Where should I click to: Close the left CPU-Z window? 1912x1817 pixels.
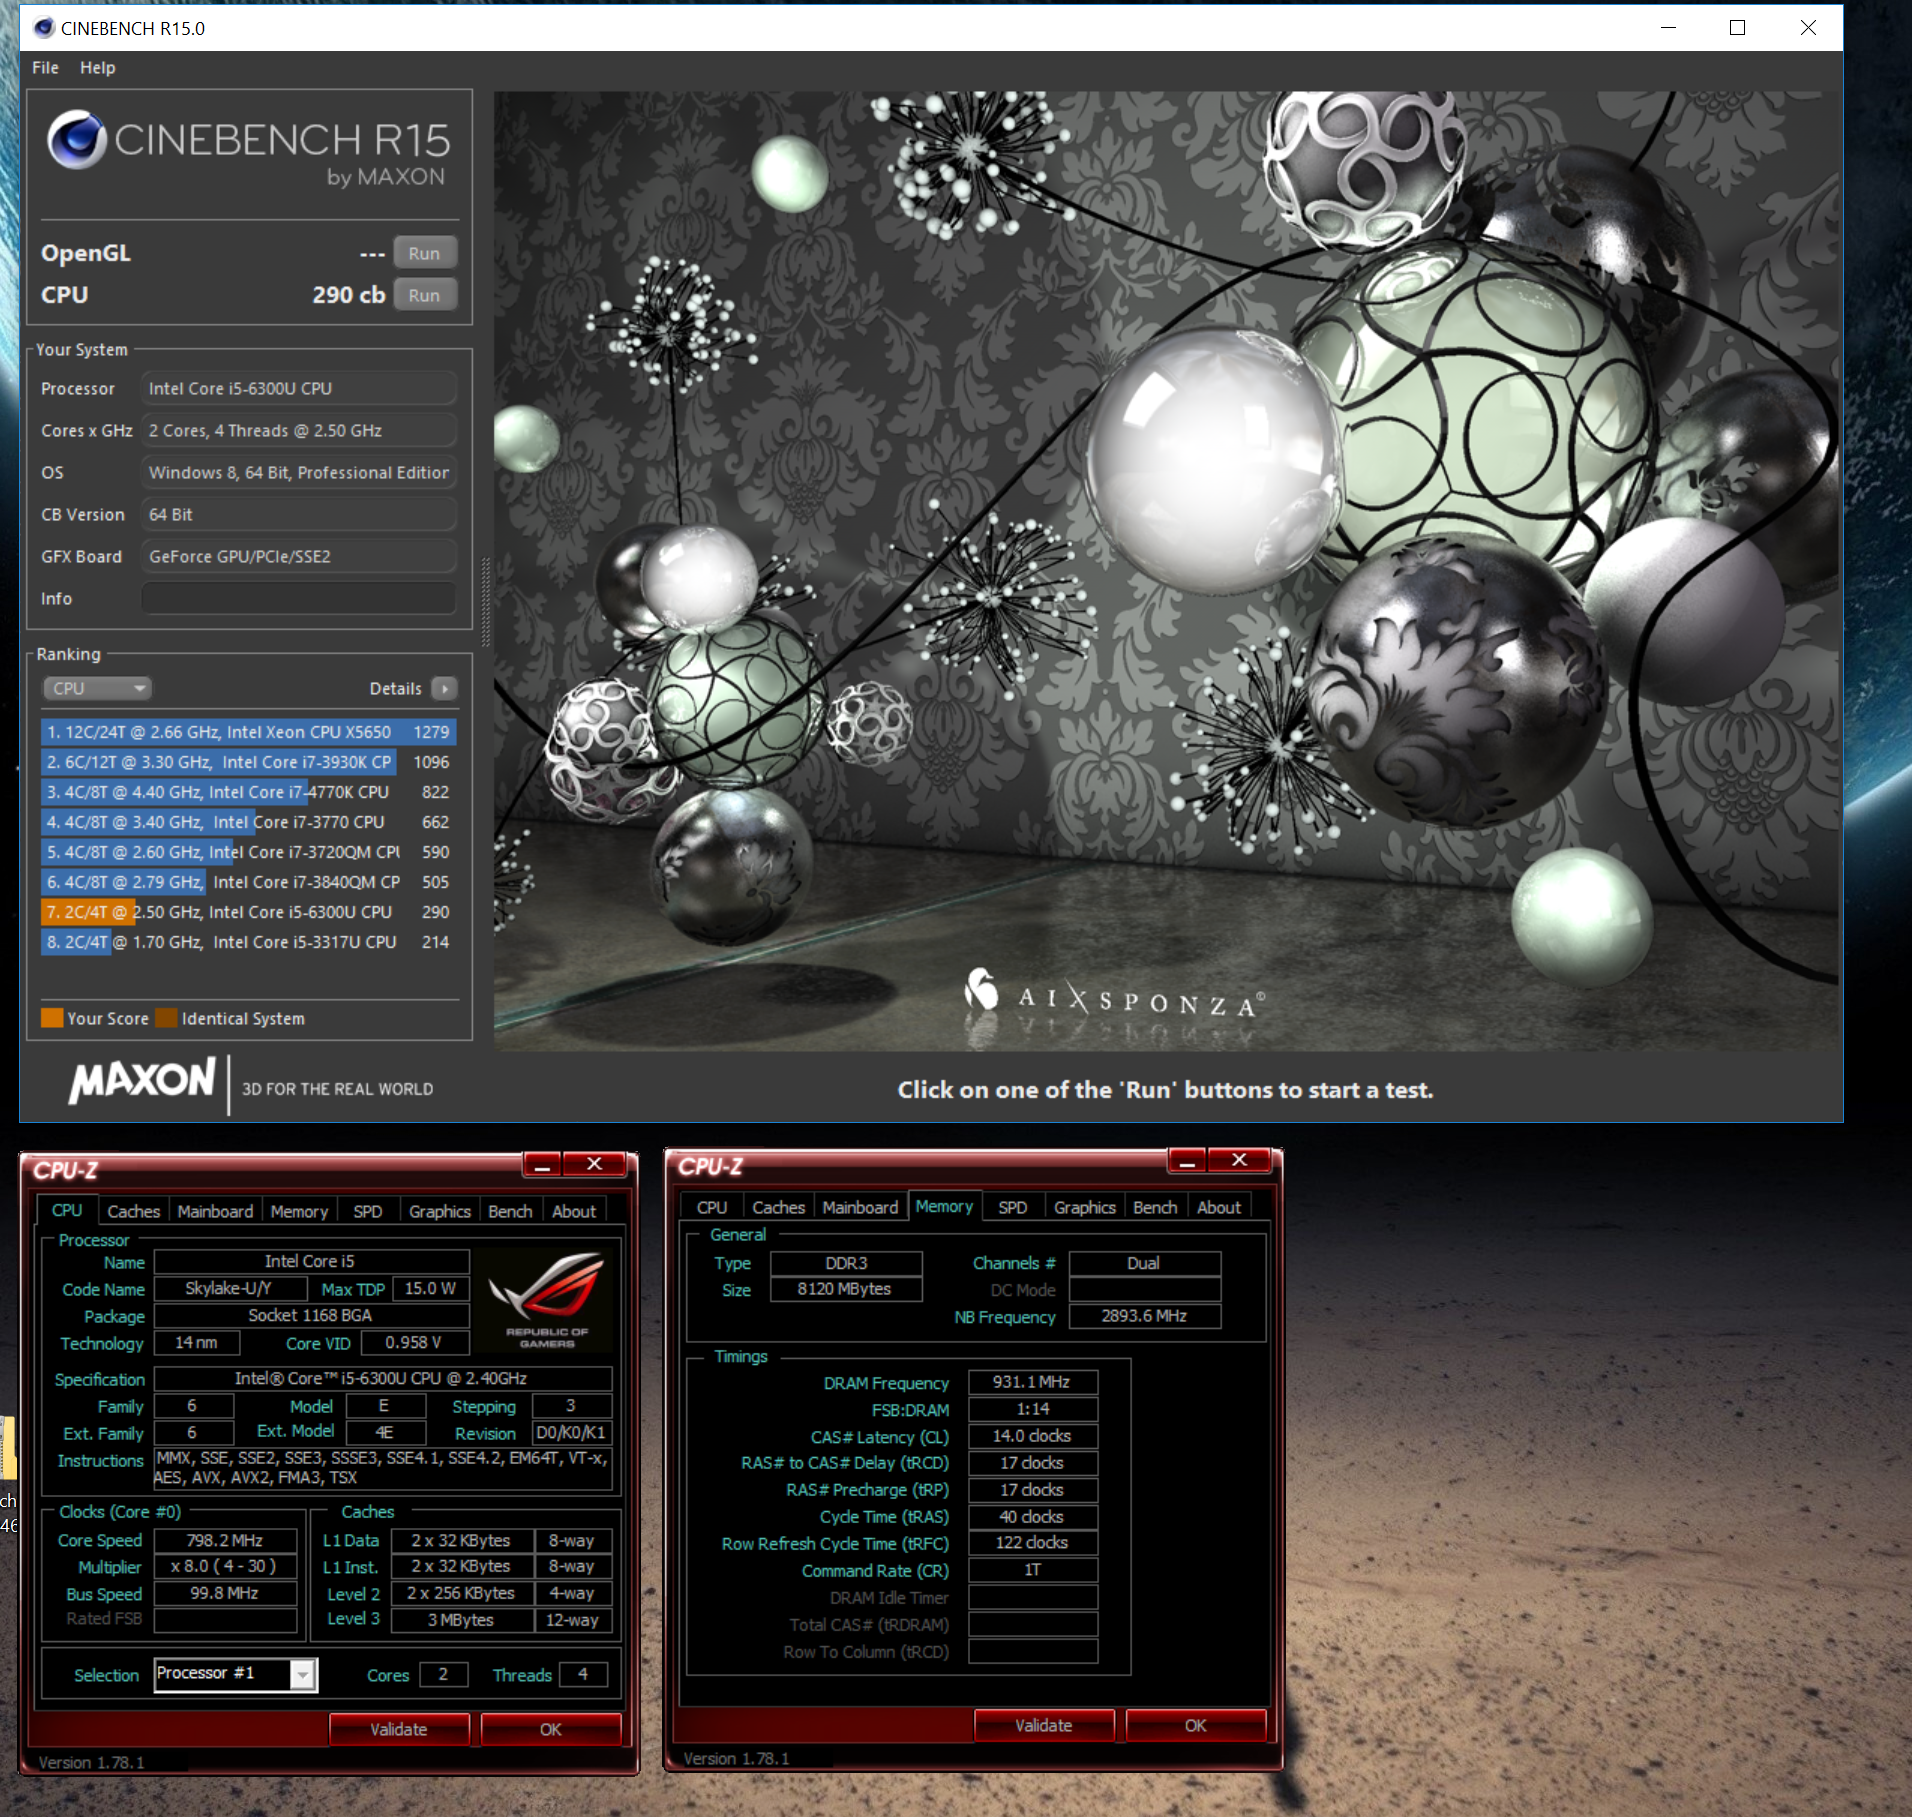pos(594,1164)
